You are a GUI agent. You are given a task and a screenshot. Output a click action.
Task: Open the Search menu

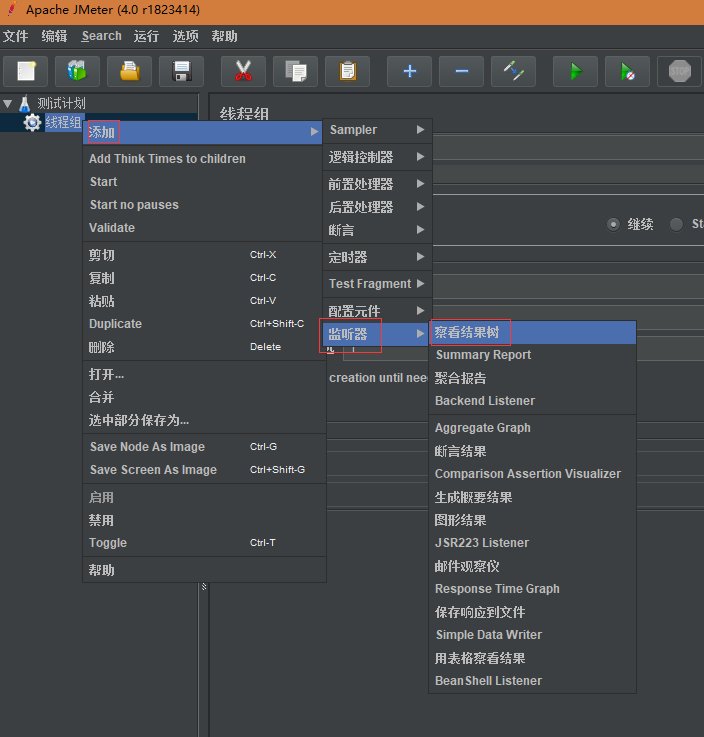[102, 36]
